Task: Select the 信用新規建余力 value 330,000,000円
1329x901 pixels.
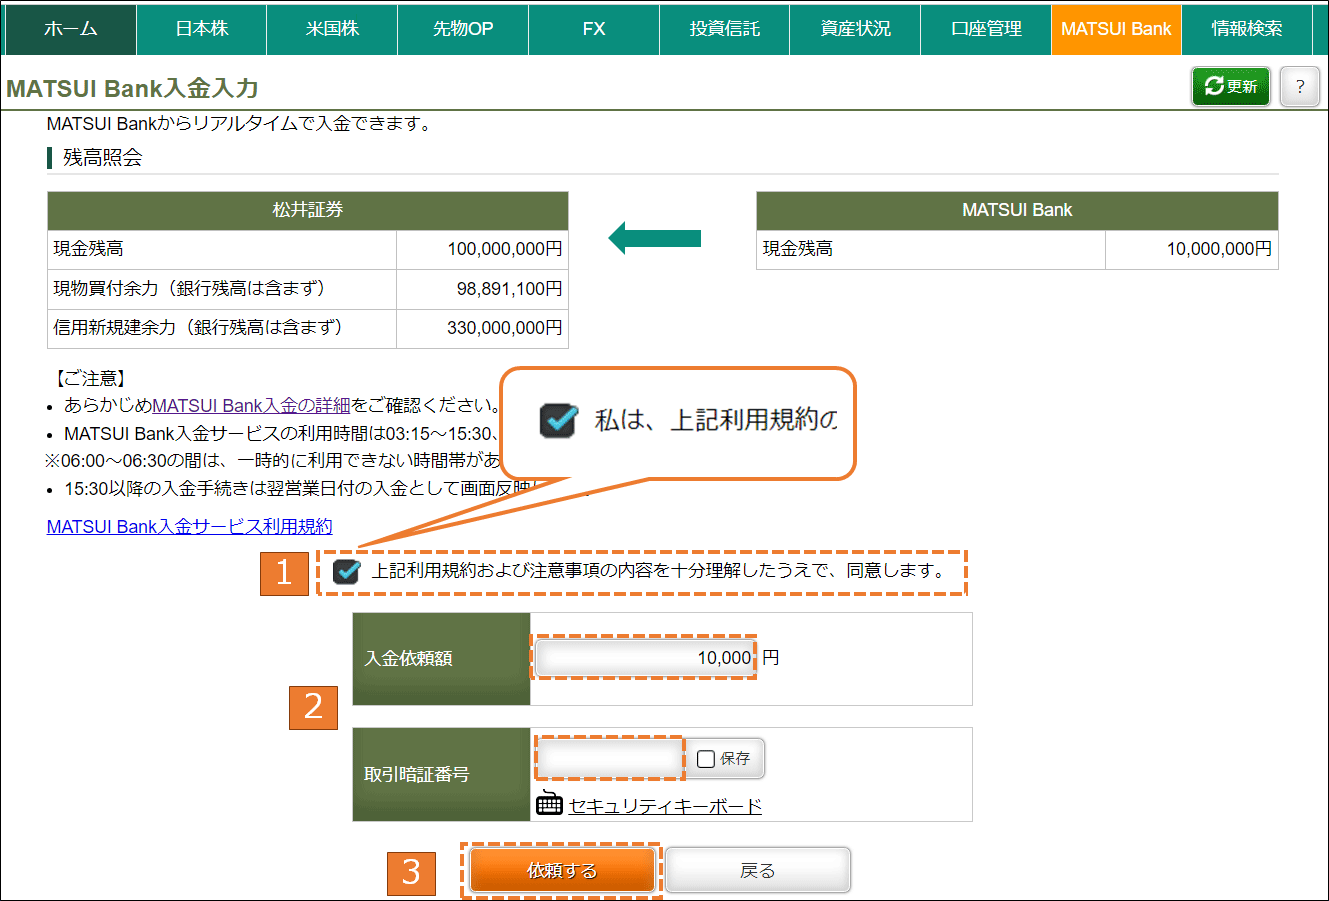Action: click(x=505, y=328)
